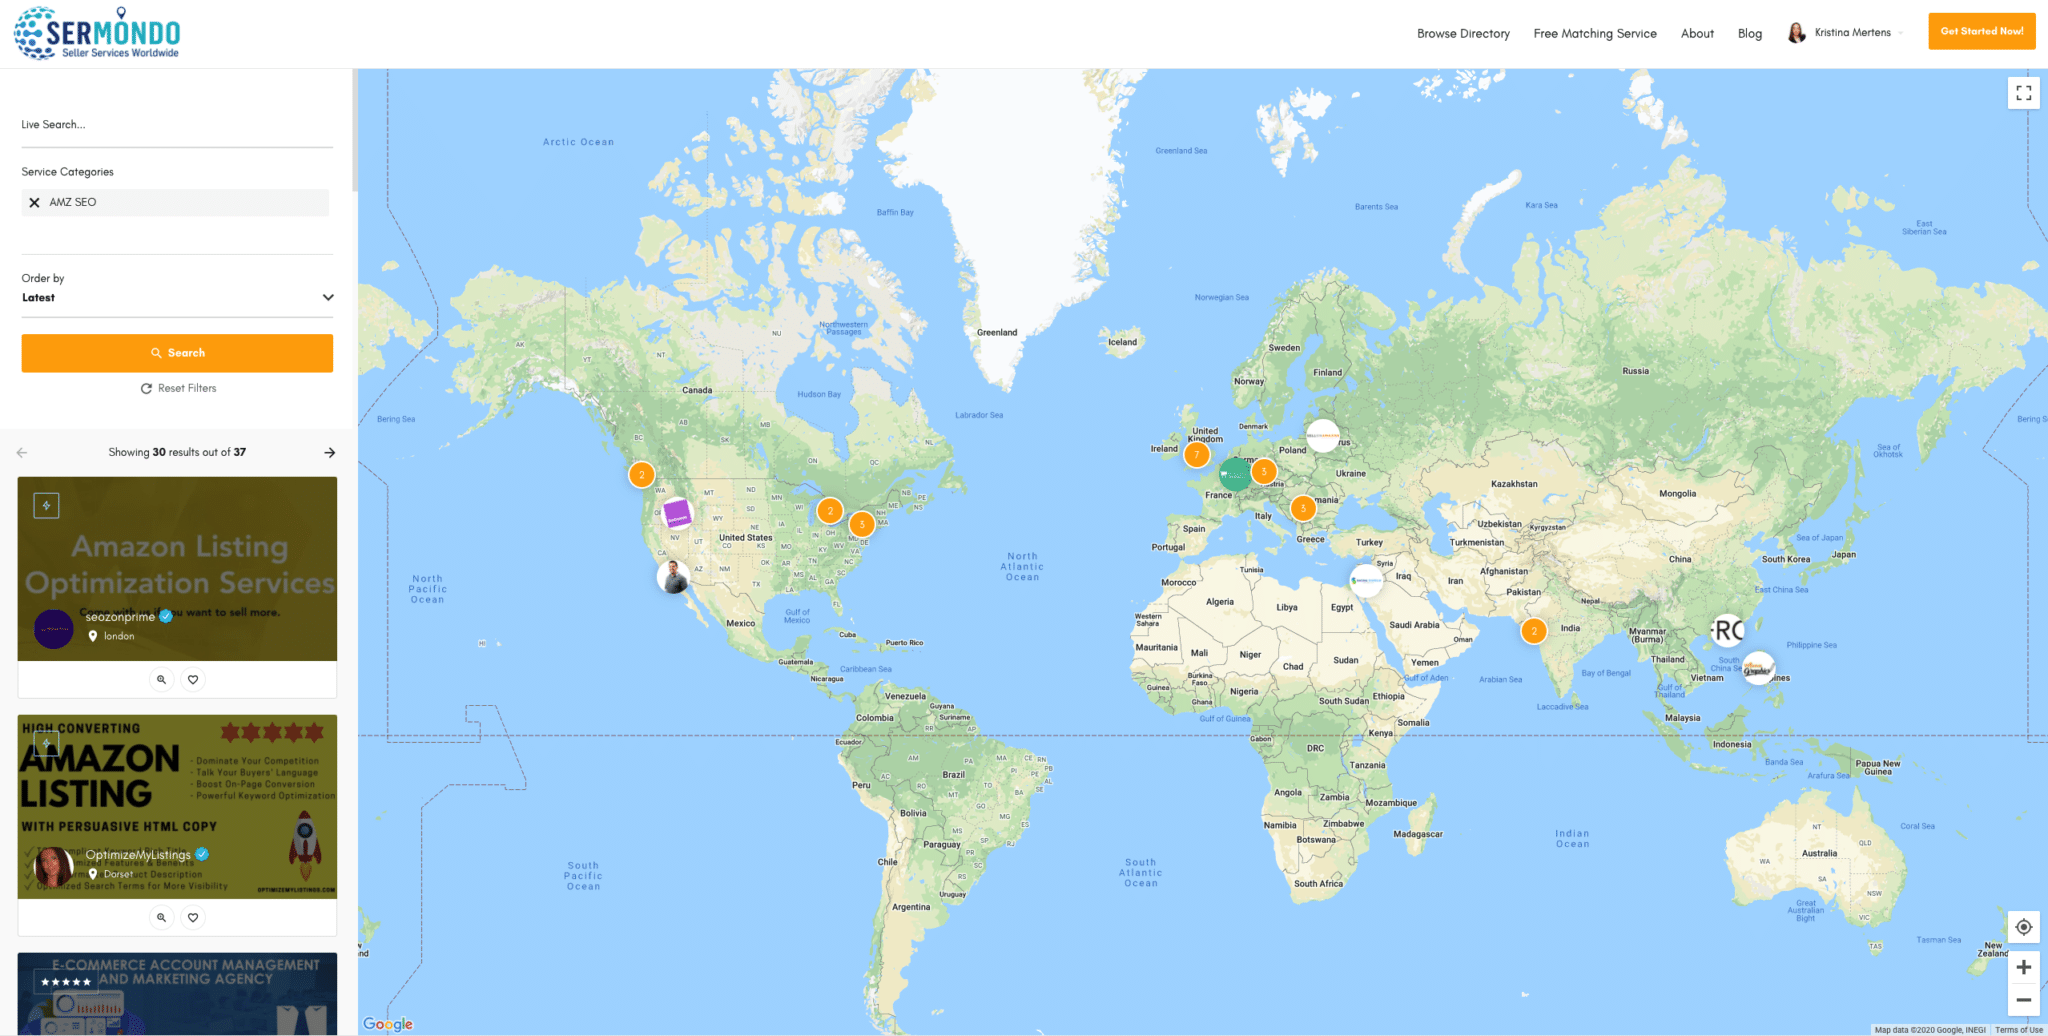Open Free Matching Service page
Image resolution: width=2048 pixels, height=1036 pixels.
[x=1595, y=34]
